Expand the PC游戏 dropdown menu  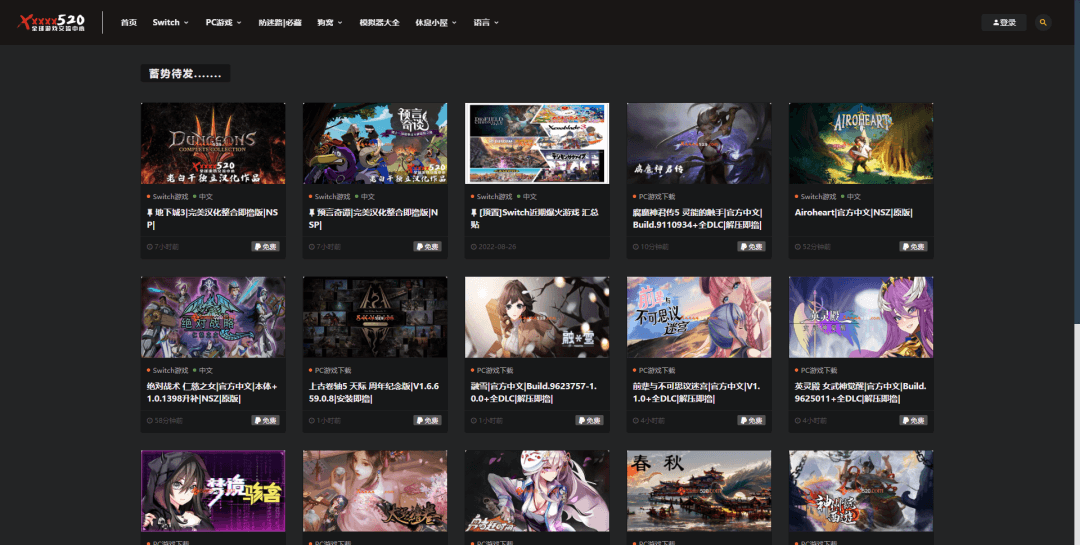(223, 22)
